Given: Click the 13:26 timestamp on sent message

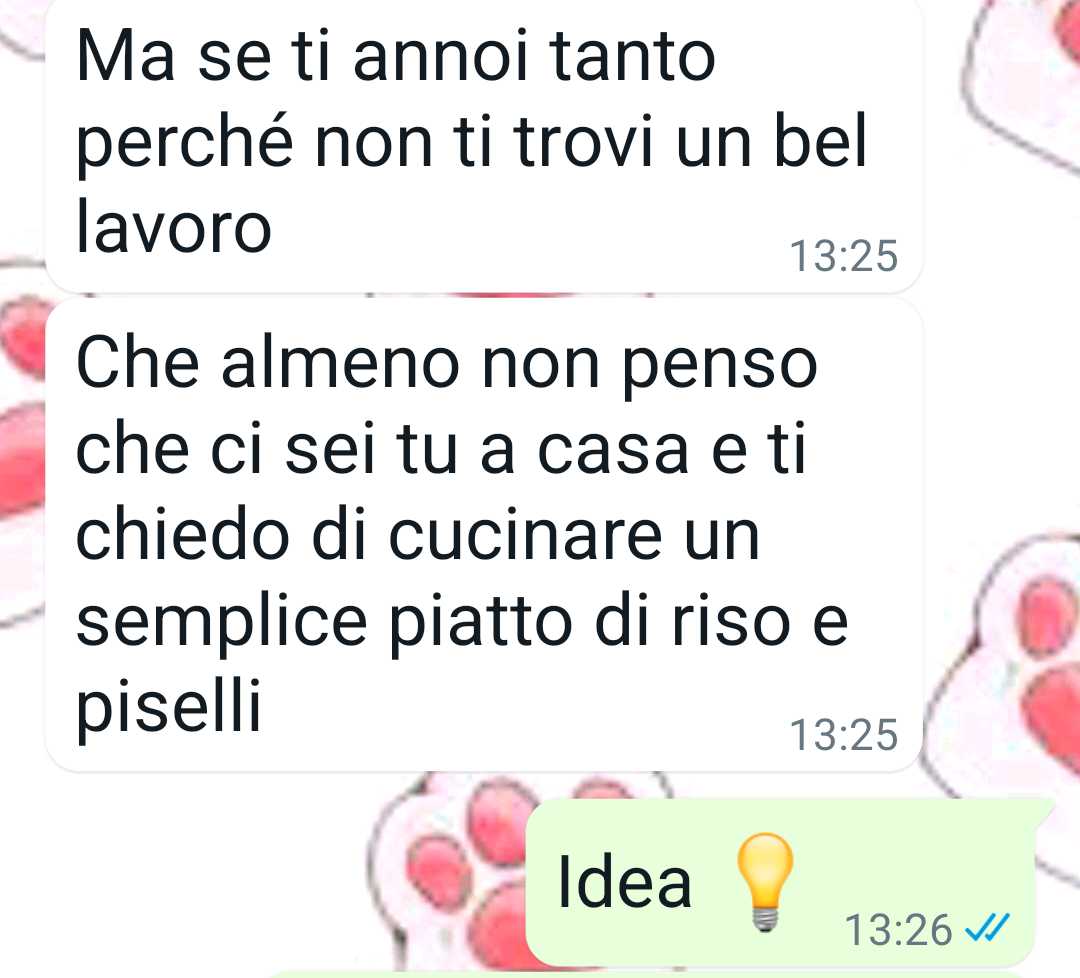Looking at the screenshot, I should pyautogui.click(x=898, y=930).
